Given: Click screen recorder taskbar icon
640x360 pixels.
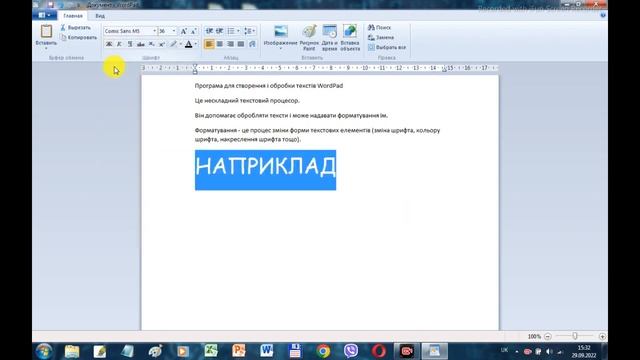Looking at the screenshot, I should 407,351.
